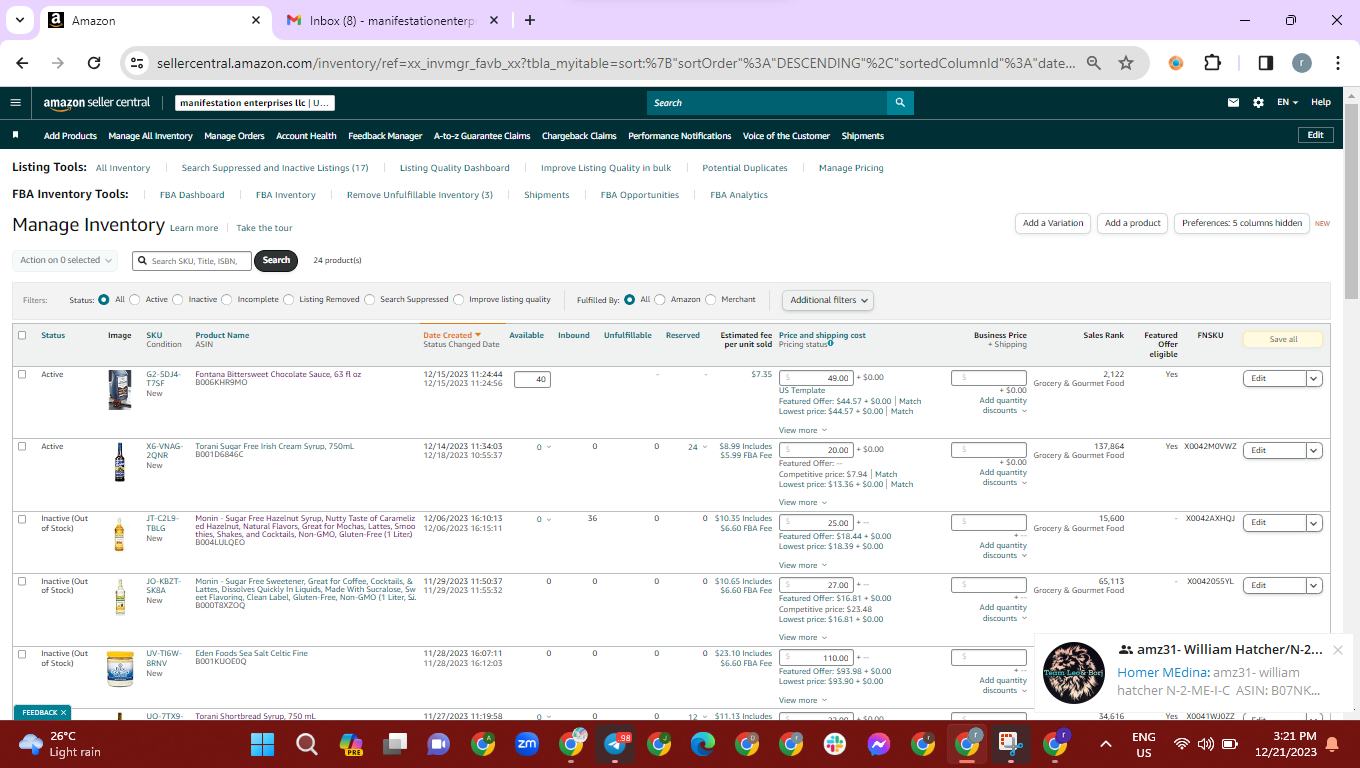Go to Manage Orders menu item

(234, 136)
